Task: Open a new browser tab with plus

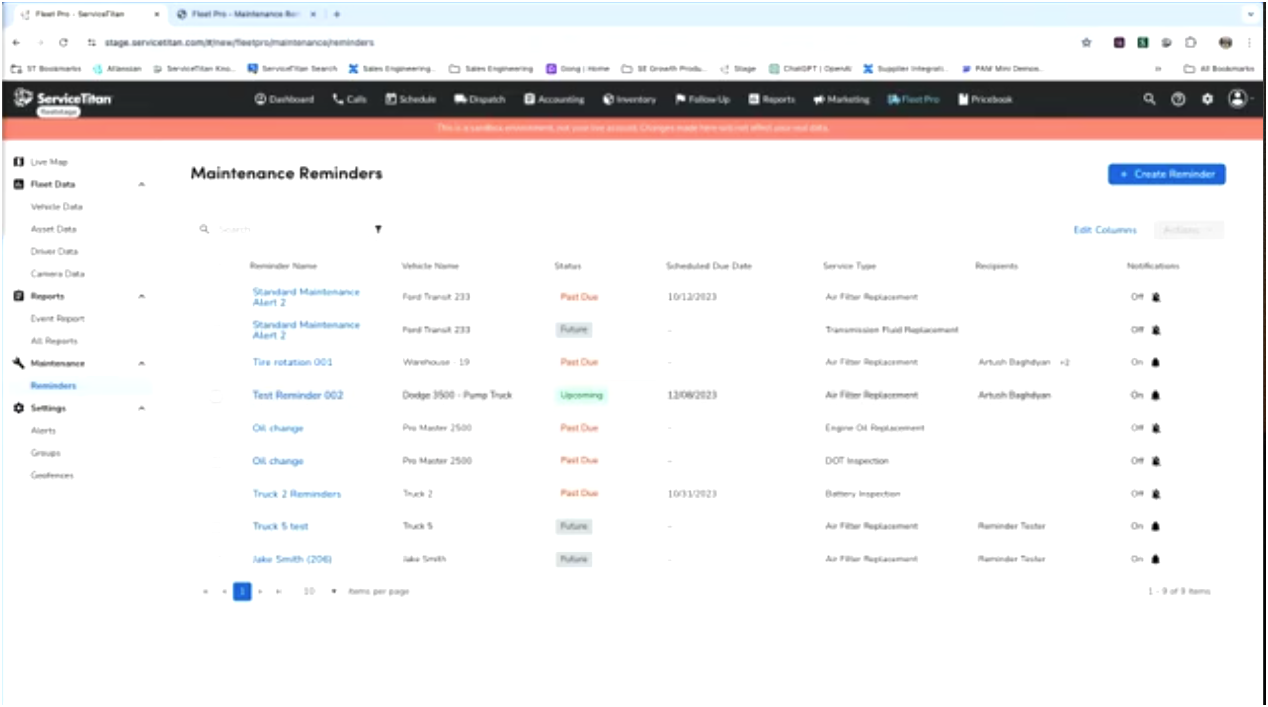Action: tap(337, 15)
